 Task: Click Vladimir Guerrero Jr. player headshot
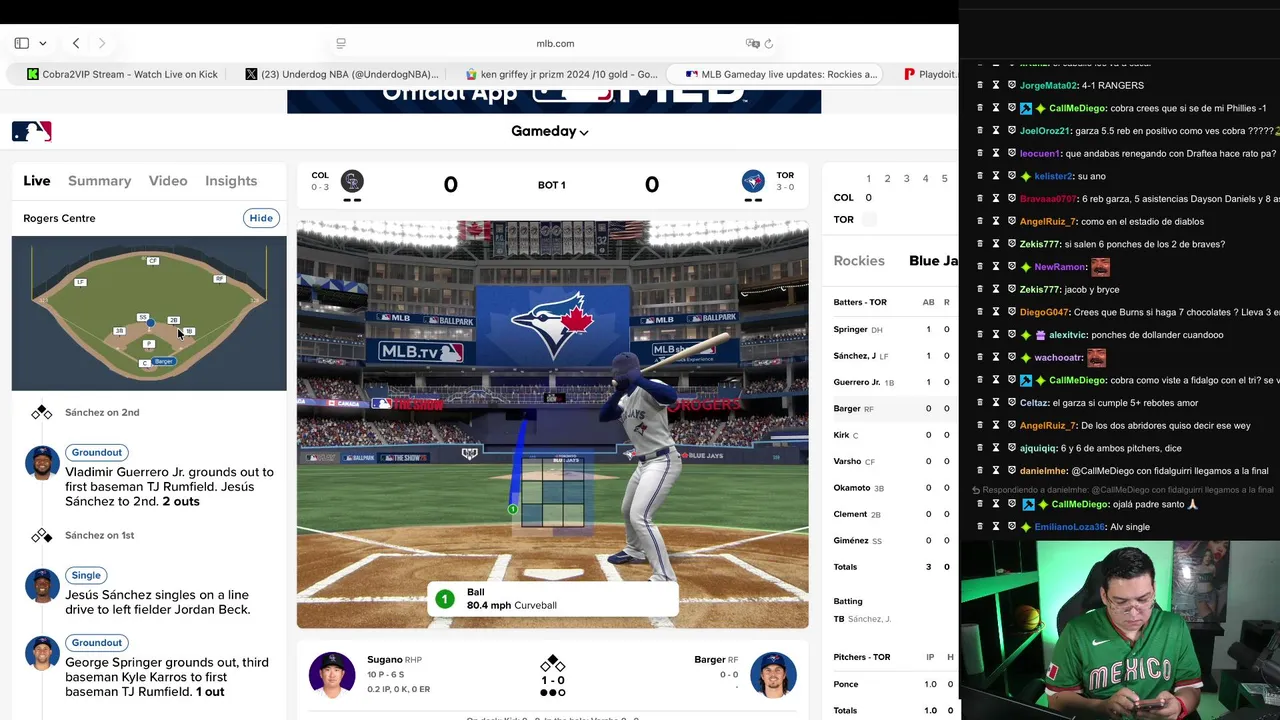coord(42,463)
